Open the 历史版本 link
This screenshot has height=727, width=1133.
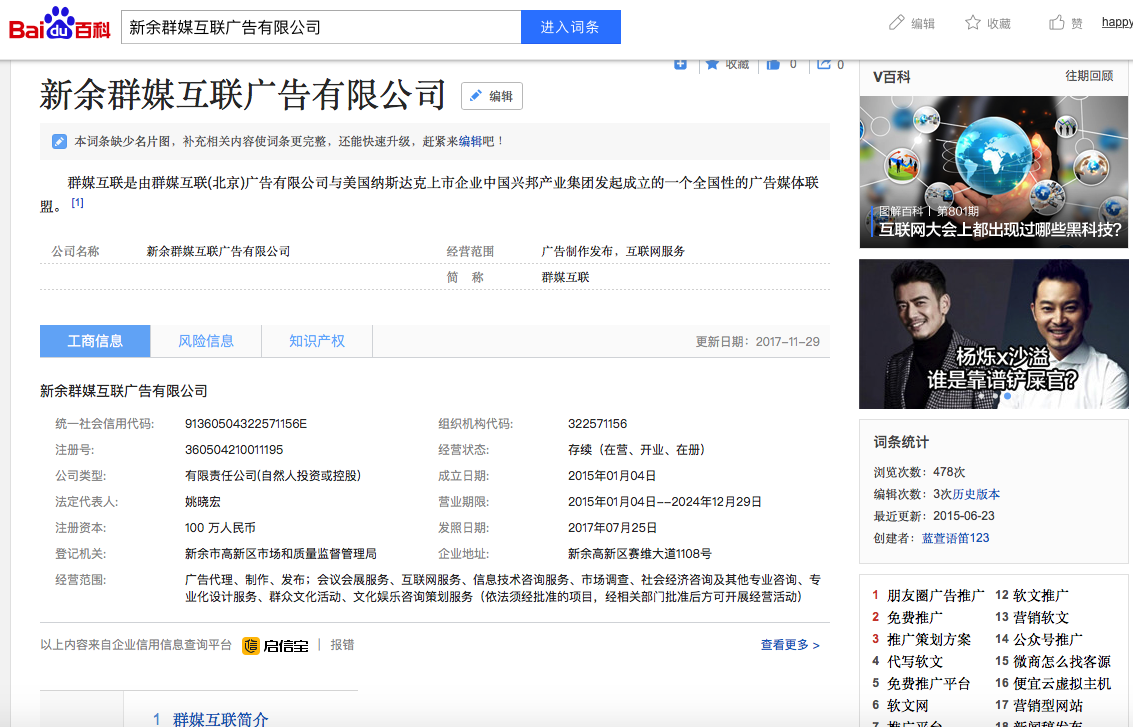(975, 494)
